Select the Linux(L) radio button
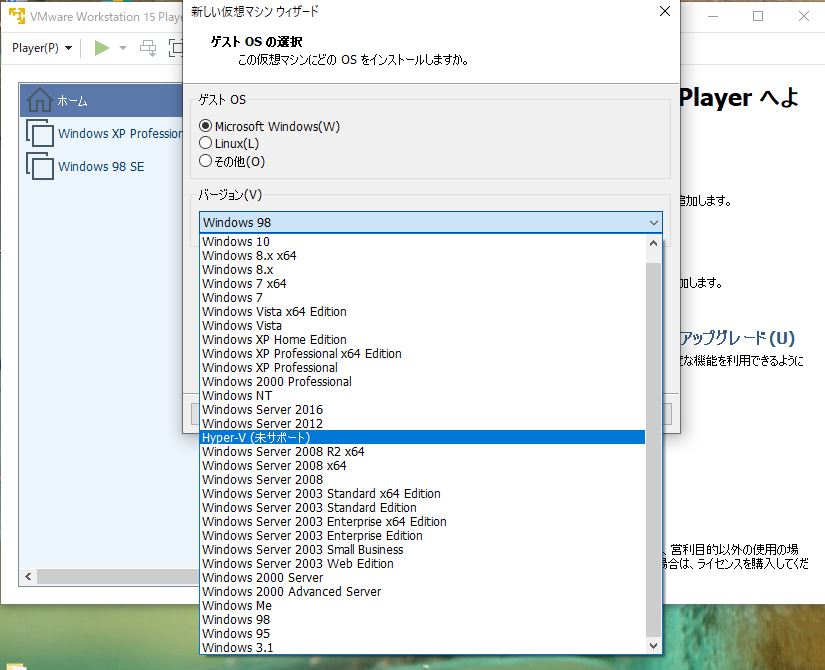The height and width of the screenshot is (670, 825). 207,142
